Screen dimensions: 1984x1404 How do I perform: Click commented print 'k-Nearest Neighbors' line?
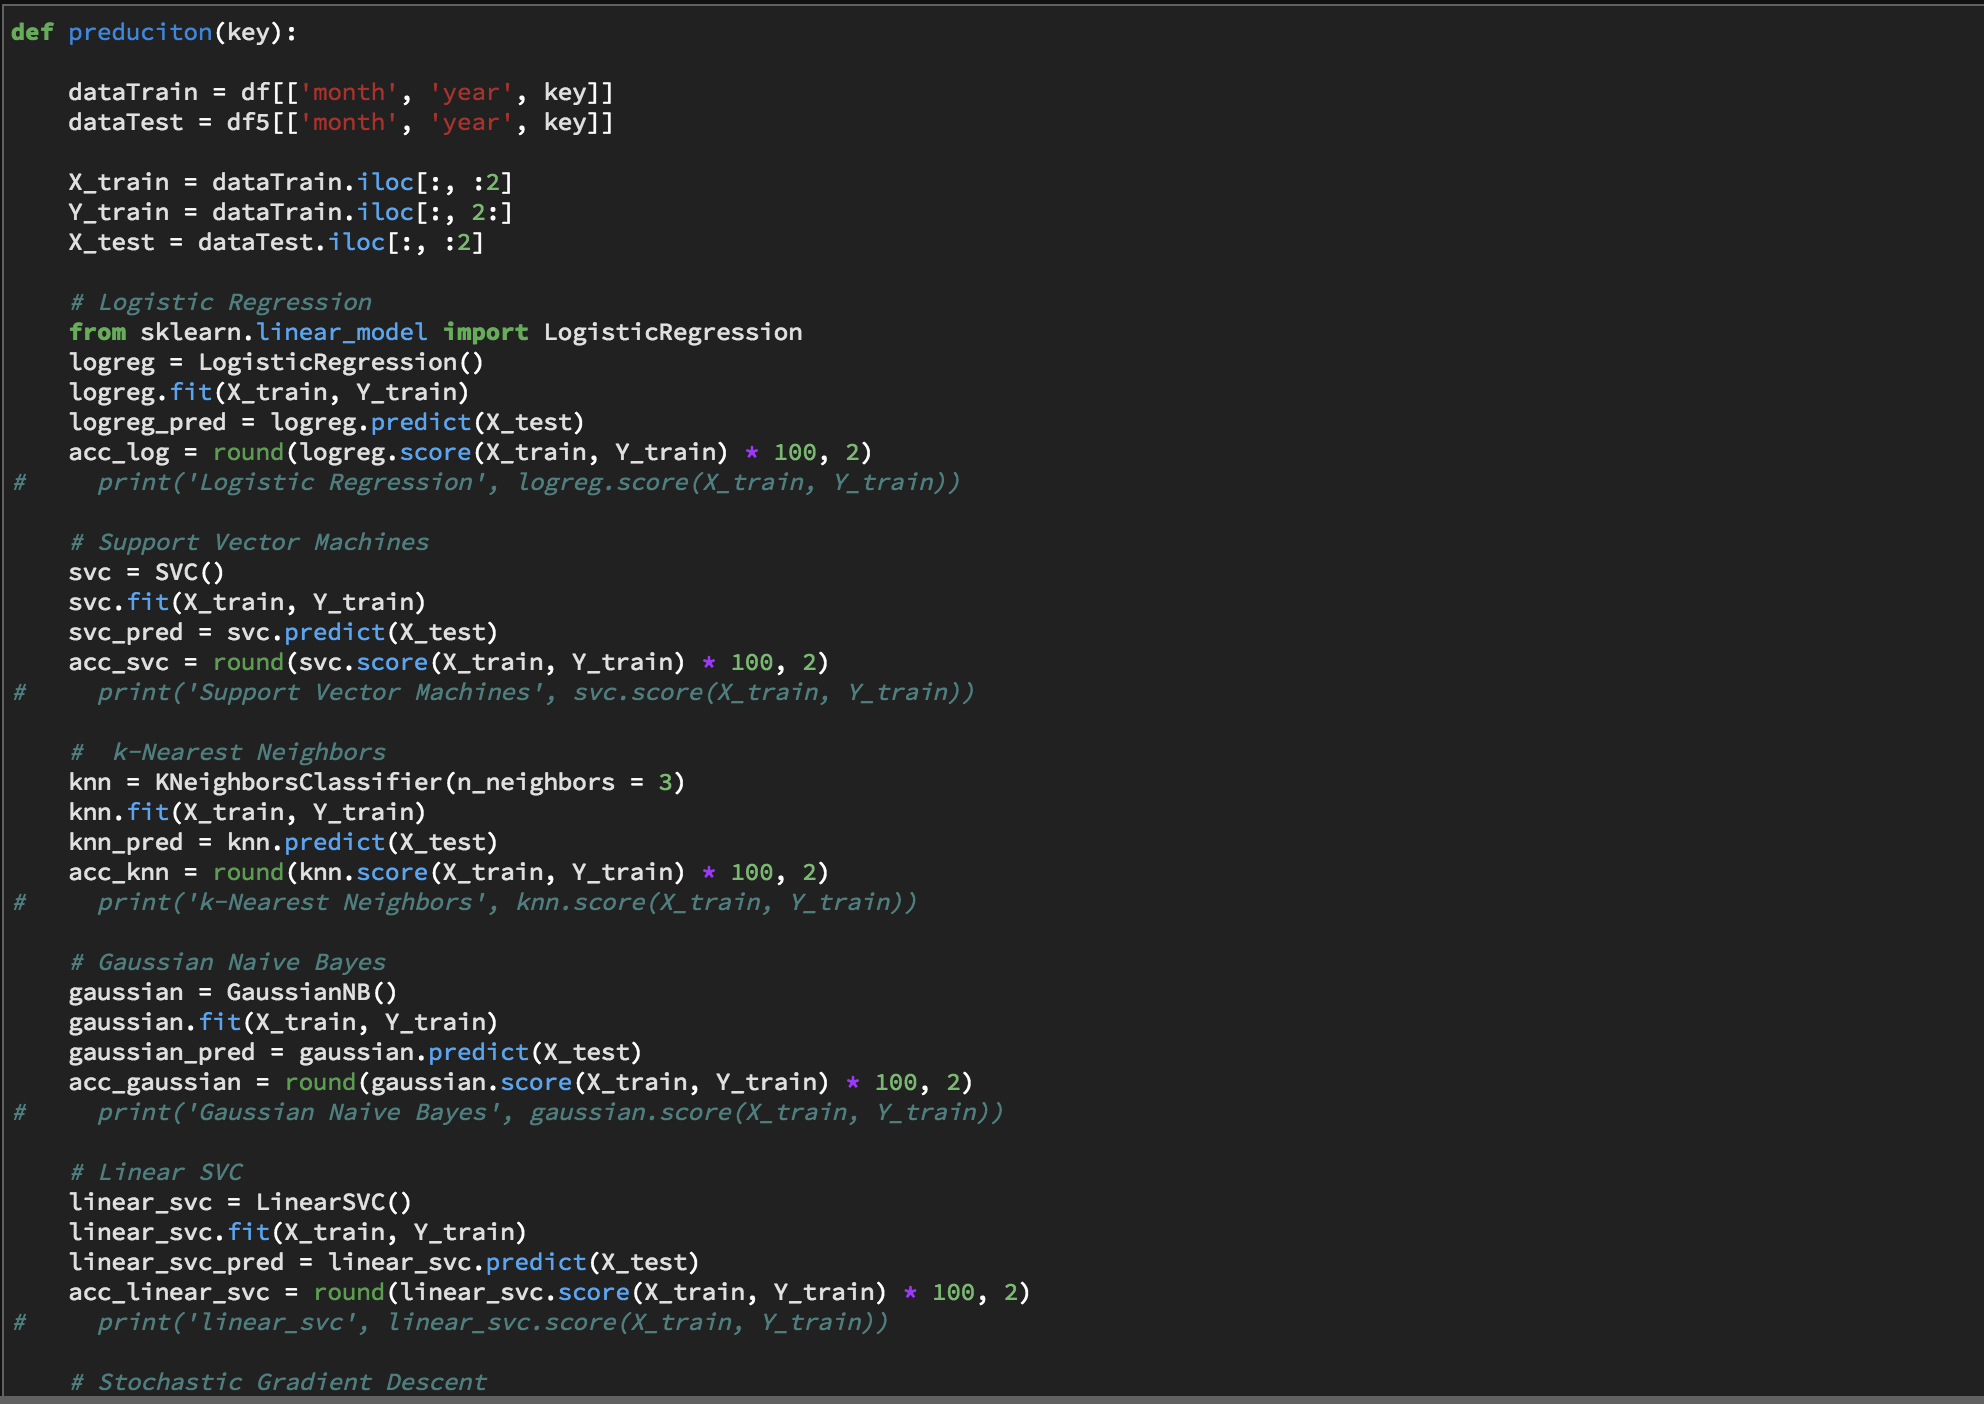pyautogui.click(x=465, y=902)
